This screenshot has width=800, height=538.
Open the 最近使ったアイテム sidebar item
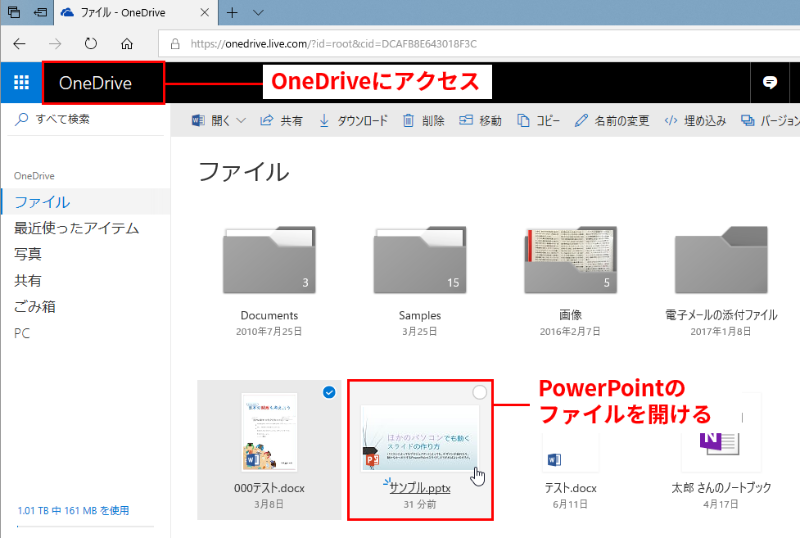pyautogui.click(x=76, y=228)
